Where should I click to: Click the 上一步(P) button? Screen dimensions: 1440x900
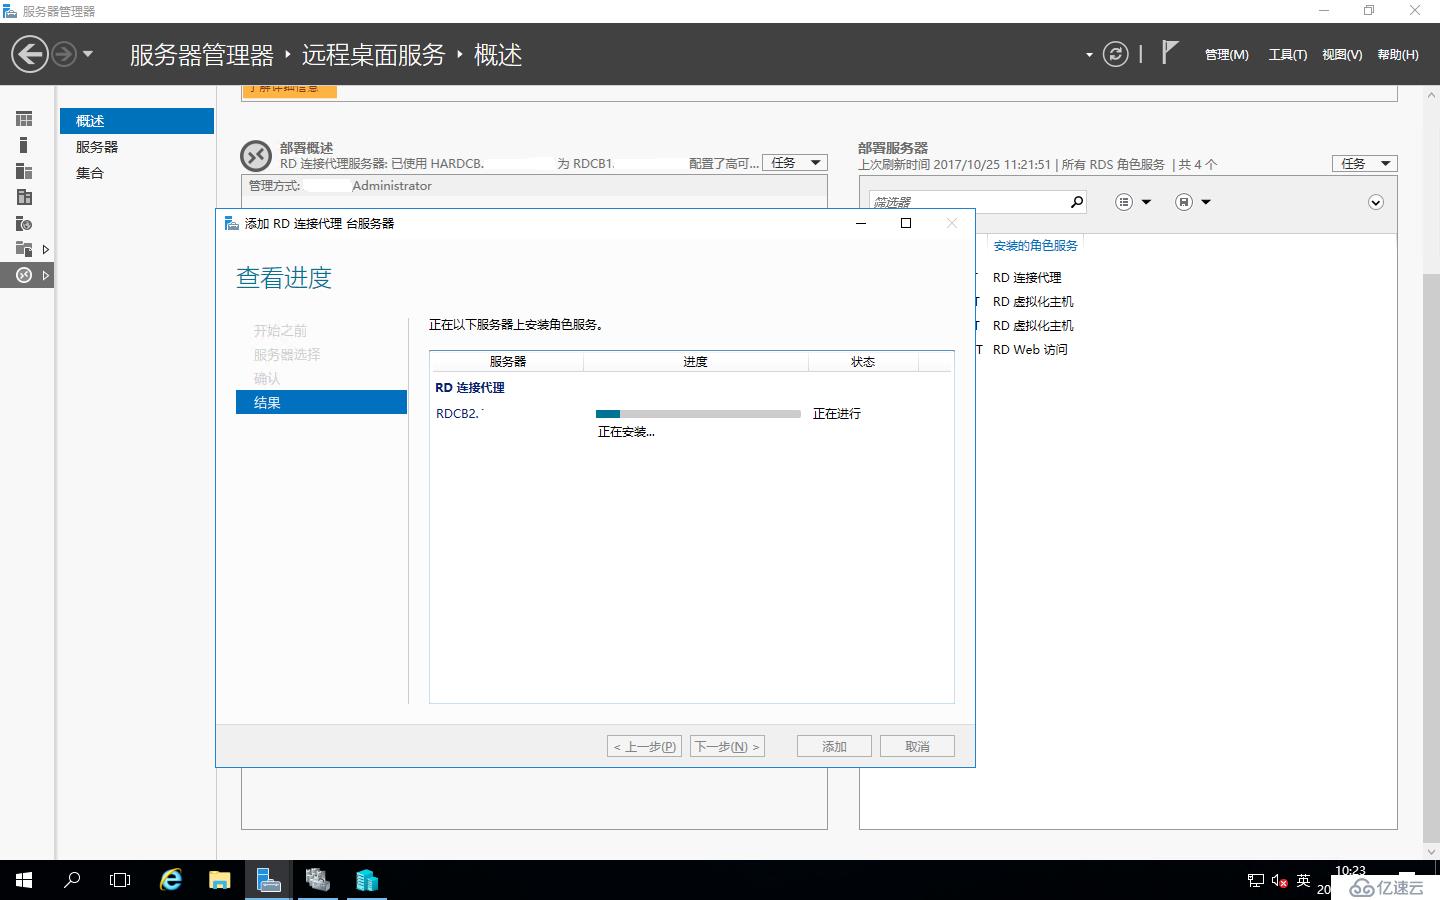coord(644,746)
